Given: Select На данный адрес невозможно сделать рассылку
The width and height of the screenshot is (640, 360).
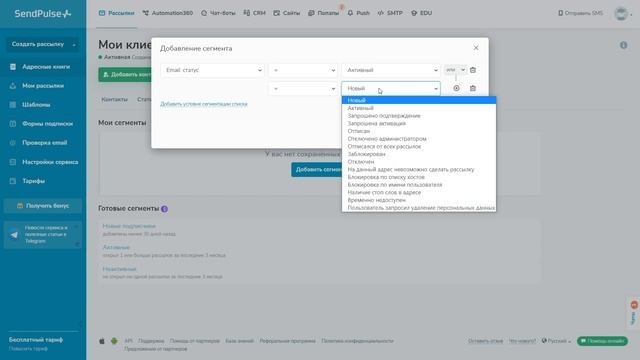Looking at the screenshot, I should click(419, 169).
